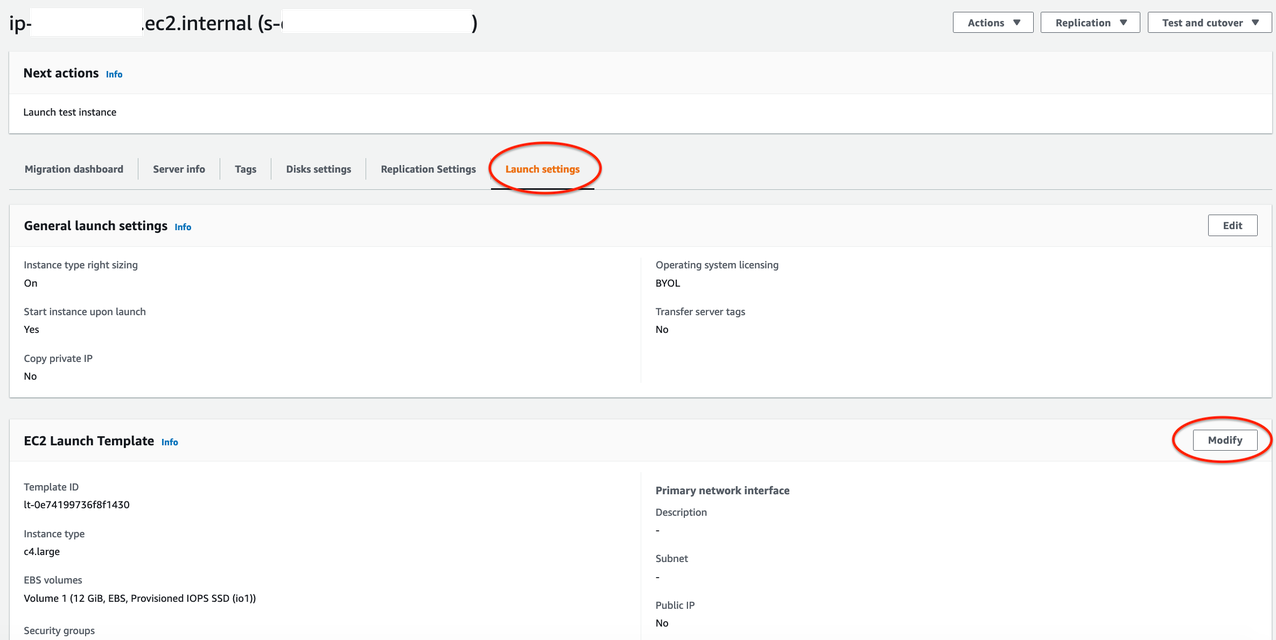Select the Launch settings tab
This screenshot has height=640, width=1276.
(543, 169)
